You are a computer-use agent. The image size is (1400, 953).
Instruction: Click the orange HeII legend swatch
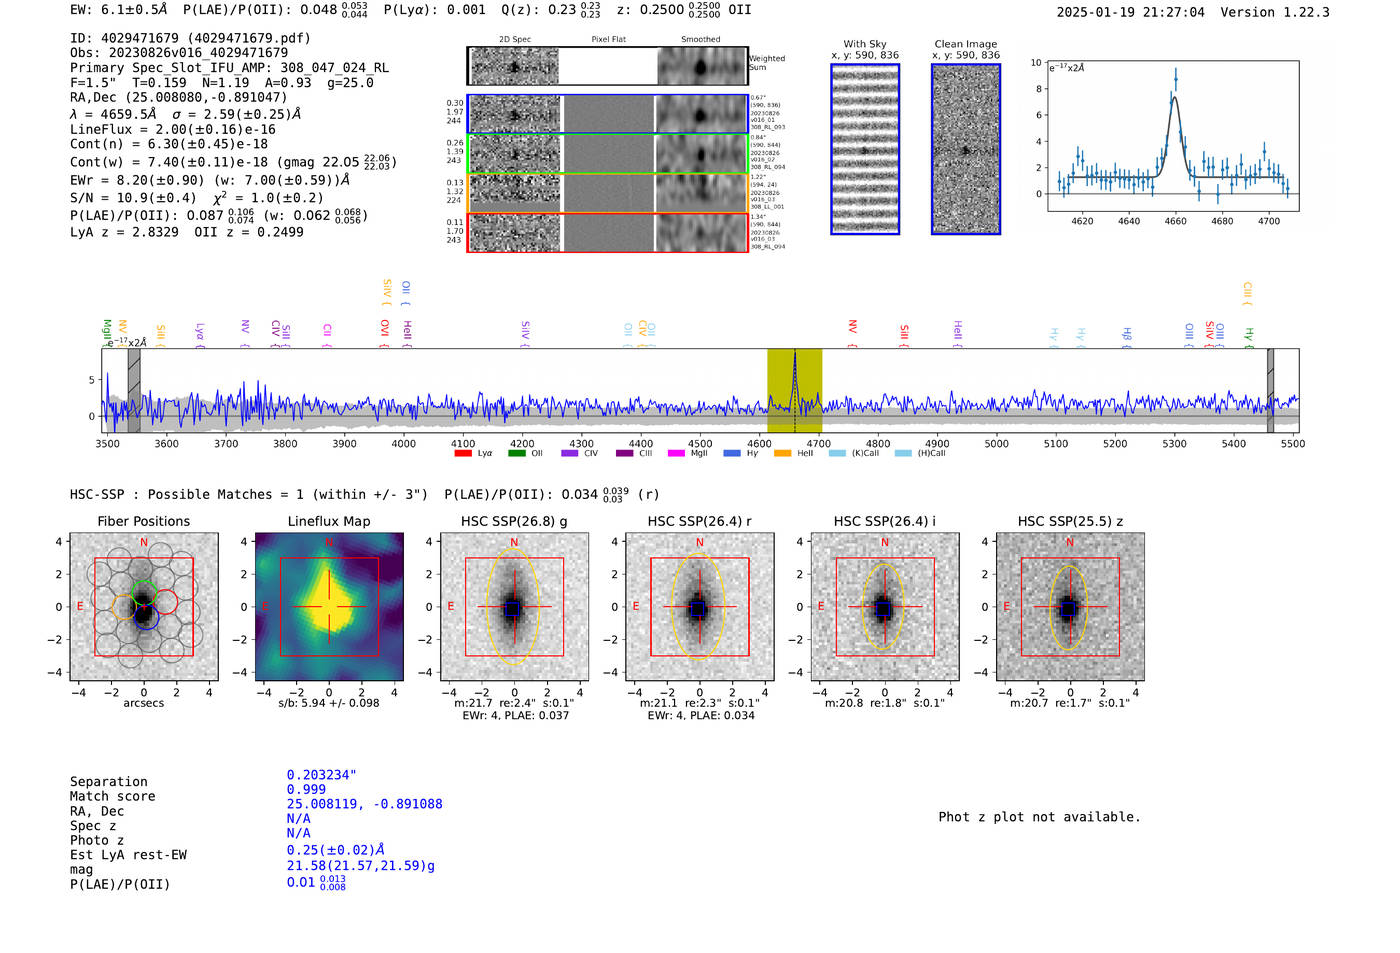[x=783, y=453]
